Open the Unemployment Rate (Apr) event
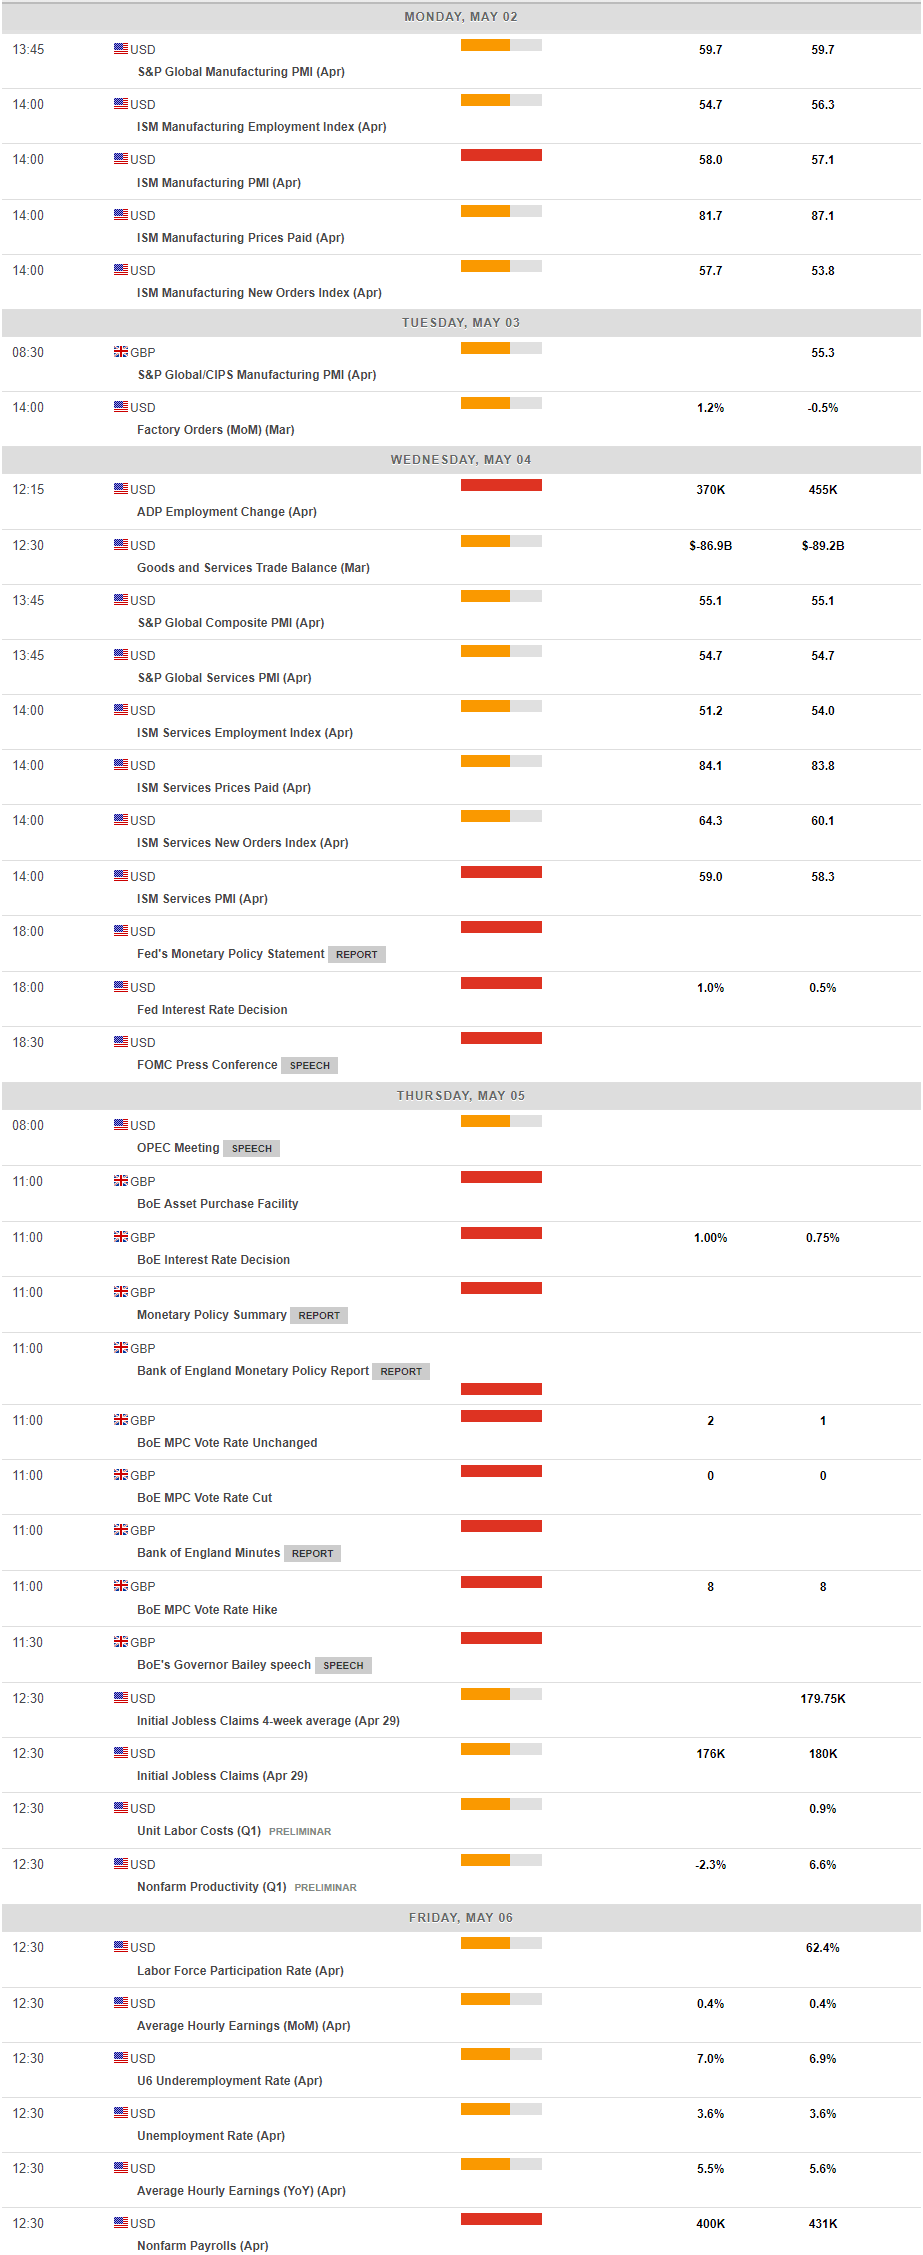This screenshot has height=2255, width=923. [210, 2136]
